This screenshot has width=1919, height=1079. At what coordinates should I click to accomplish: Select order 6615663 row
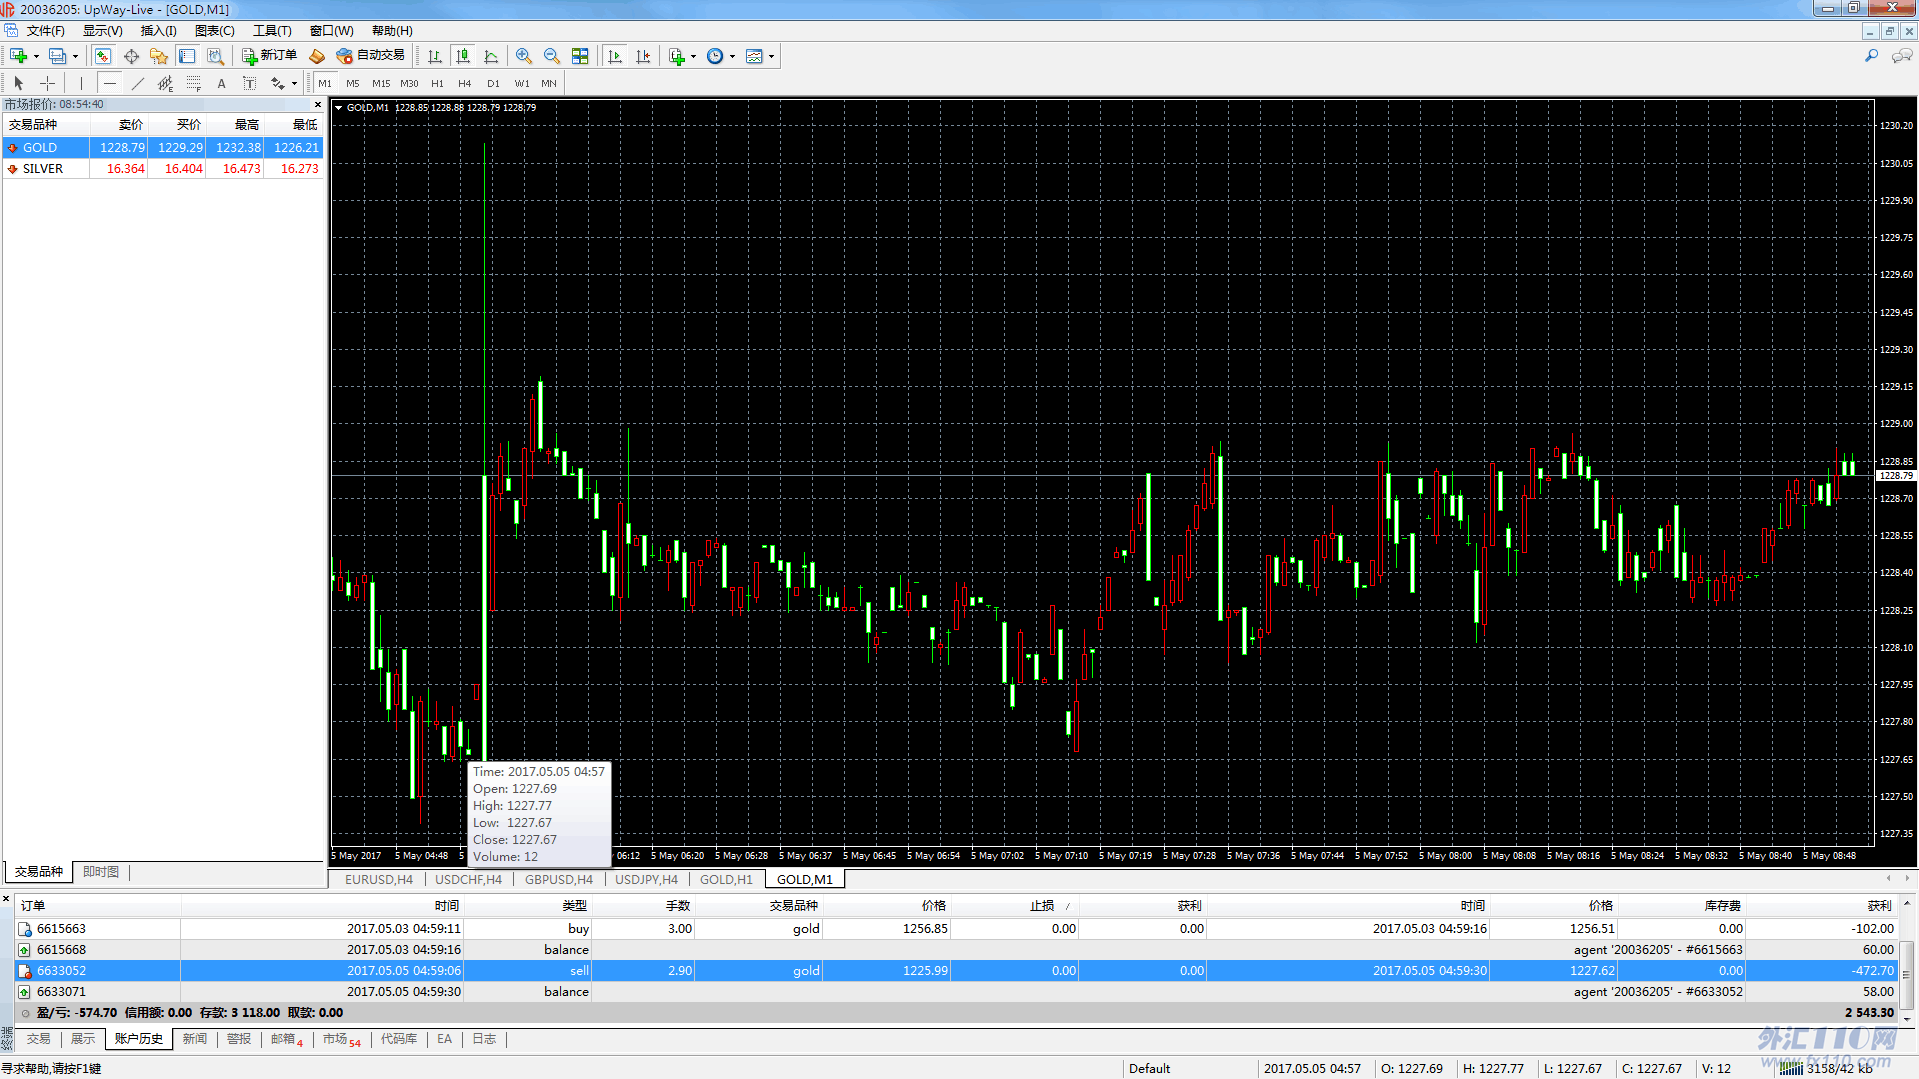[956, 929]
